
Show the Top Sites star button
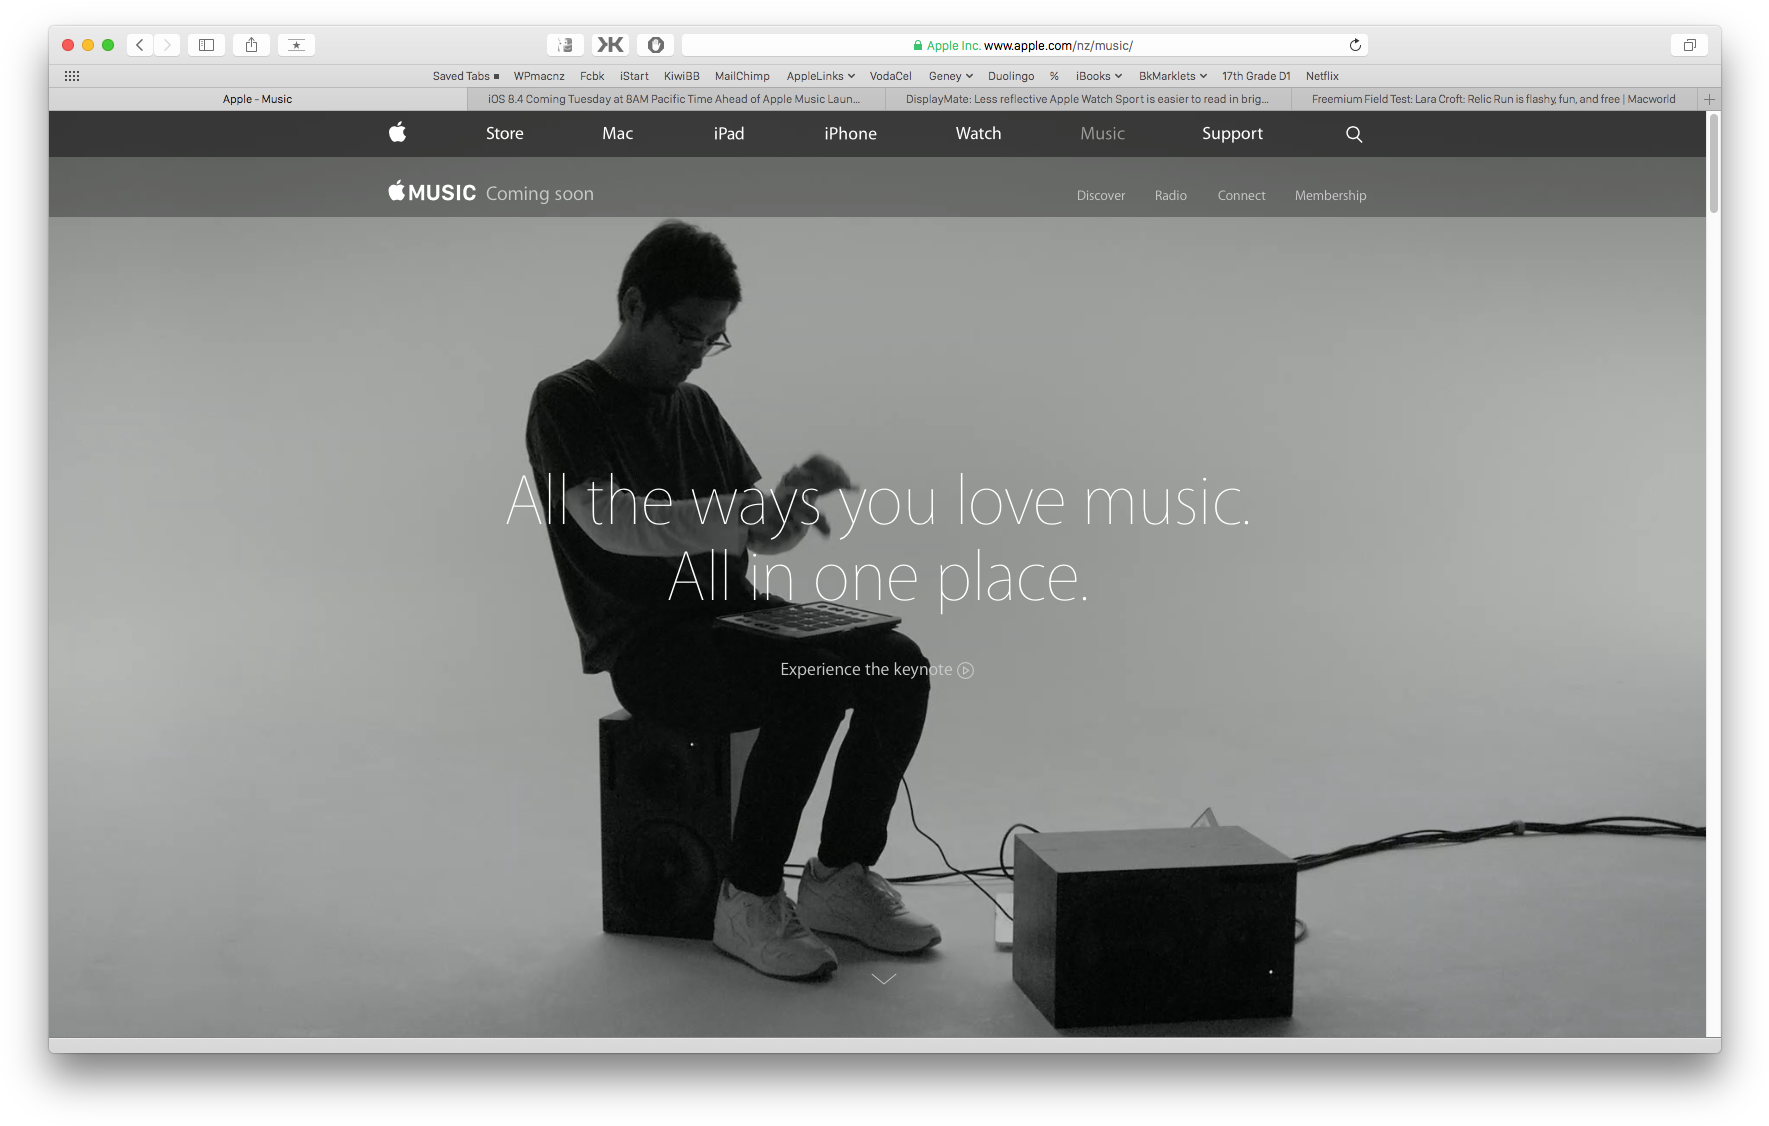(x=297, y=45)
